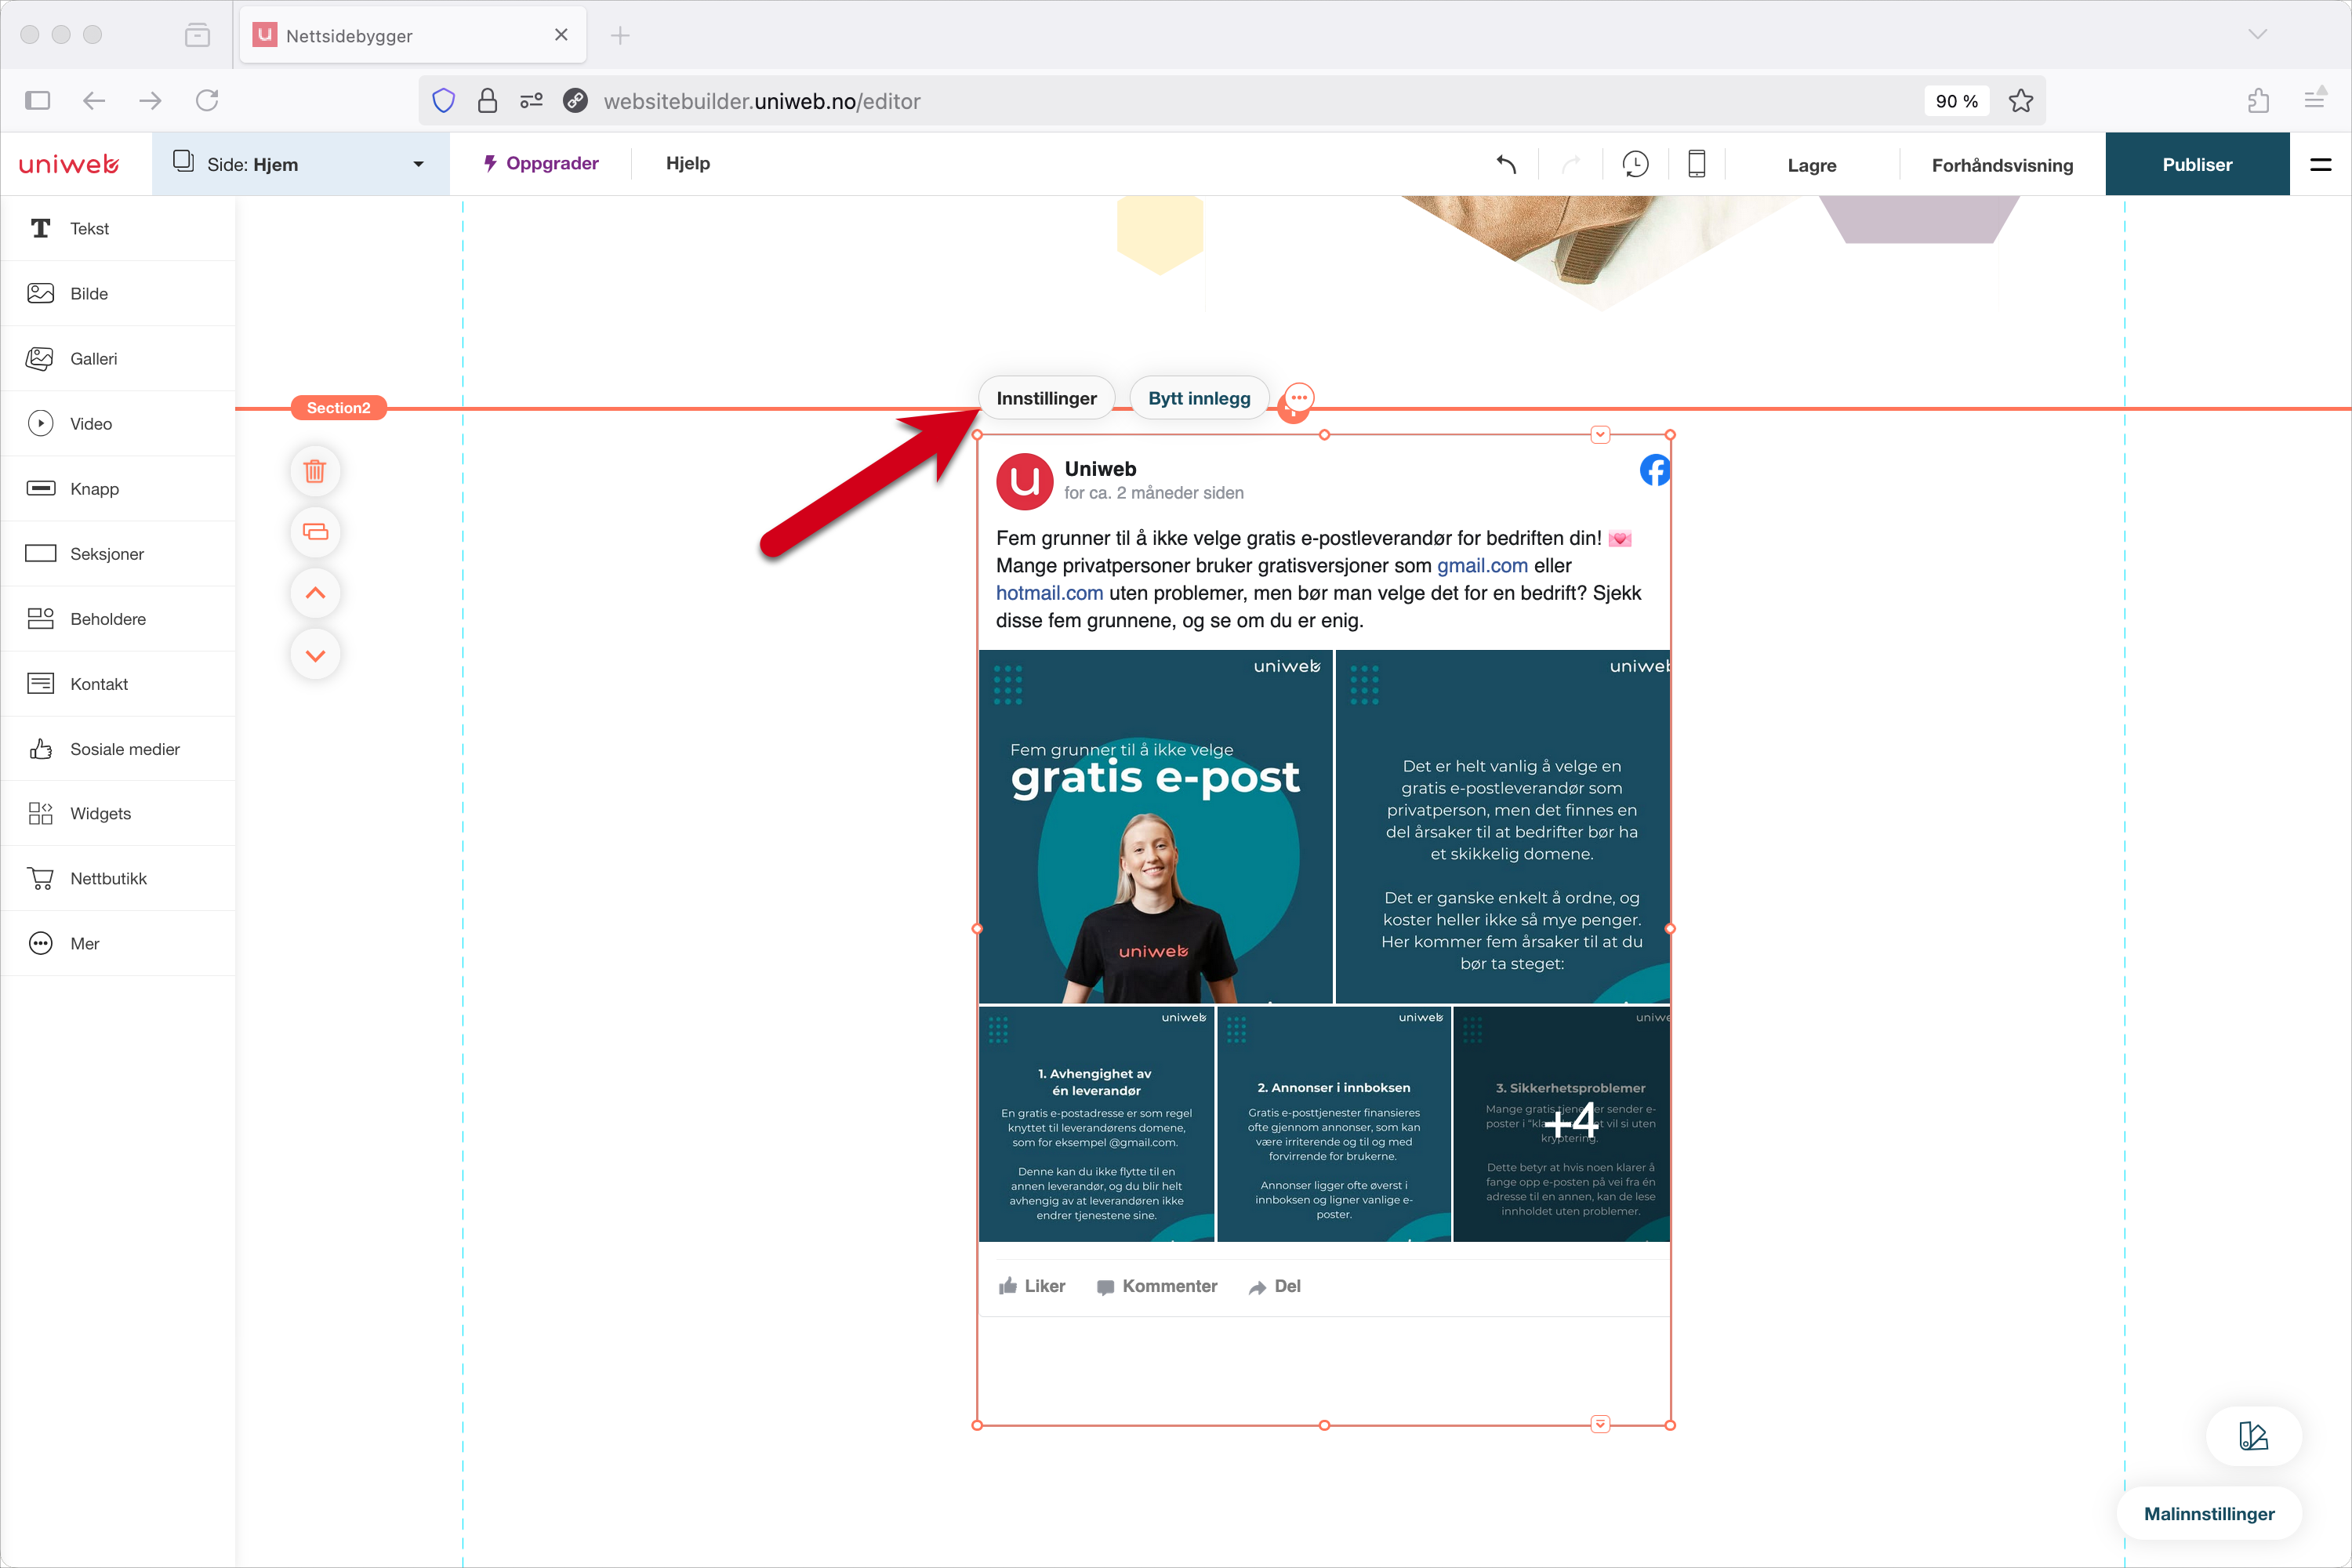Reload the browser page
The width and height of the screenshot is (2352, 1568).
pyautogui.click(x=207, y=100)
